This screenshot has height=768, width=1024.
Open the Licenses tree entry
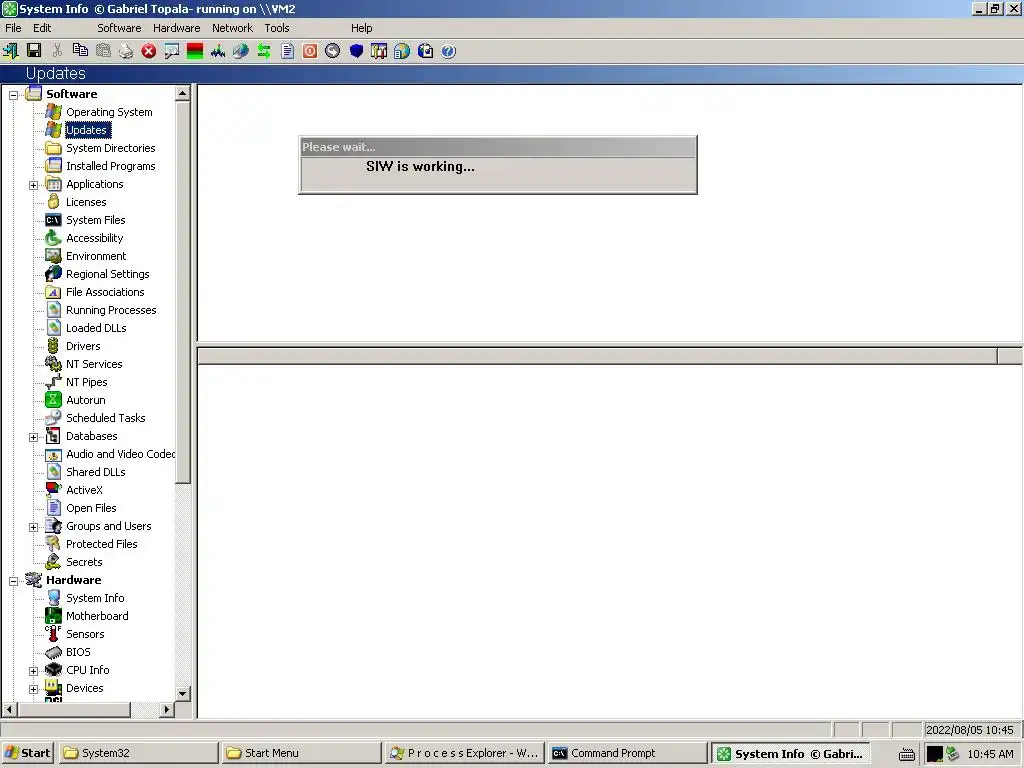(86, 202)
